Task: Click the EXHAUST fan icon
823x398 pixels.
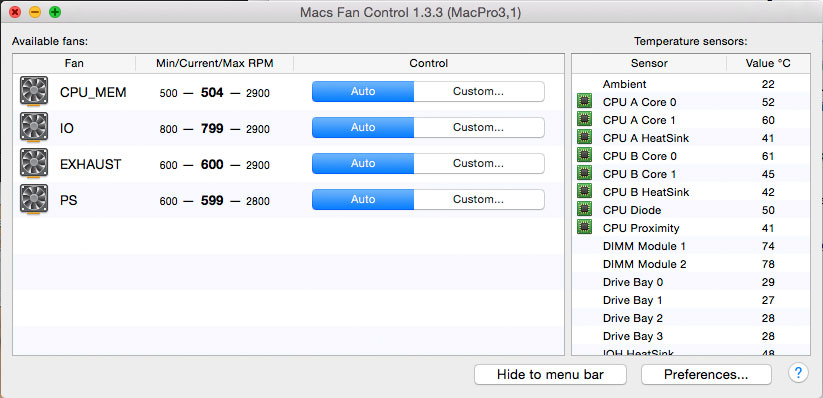Action: 34,163
